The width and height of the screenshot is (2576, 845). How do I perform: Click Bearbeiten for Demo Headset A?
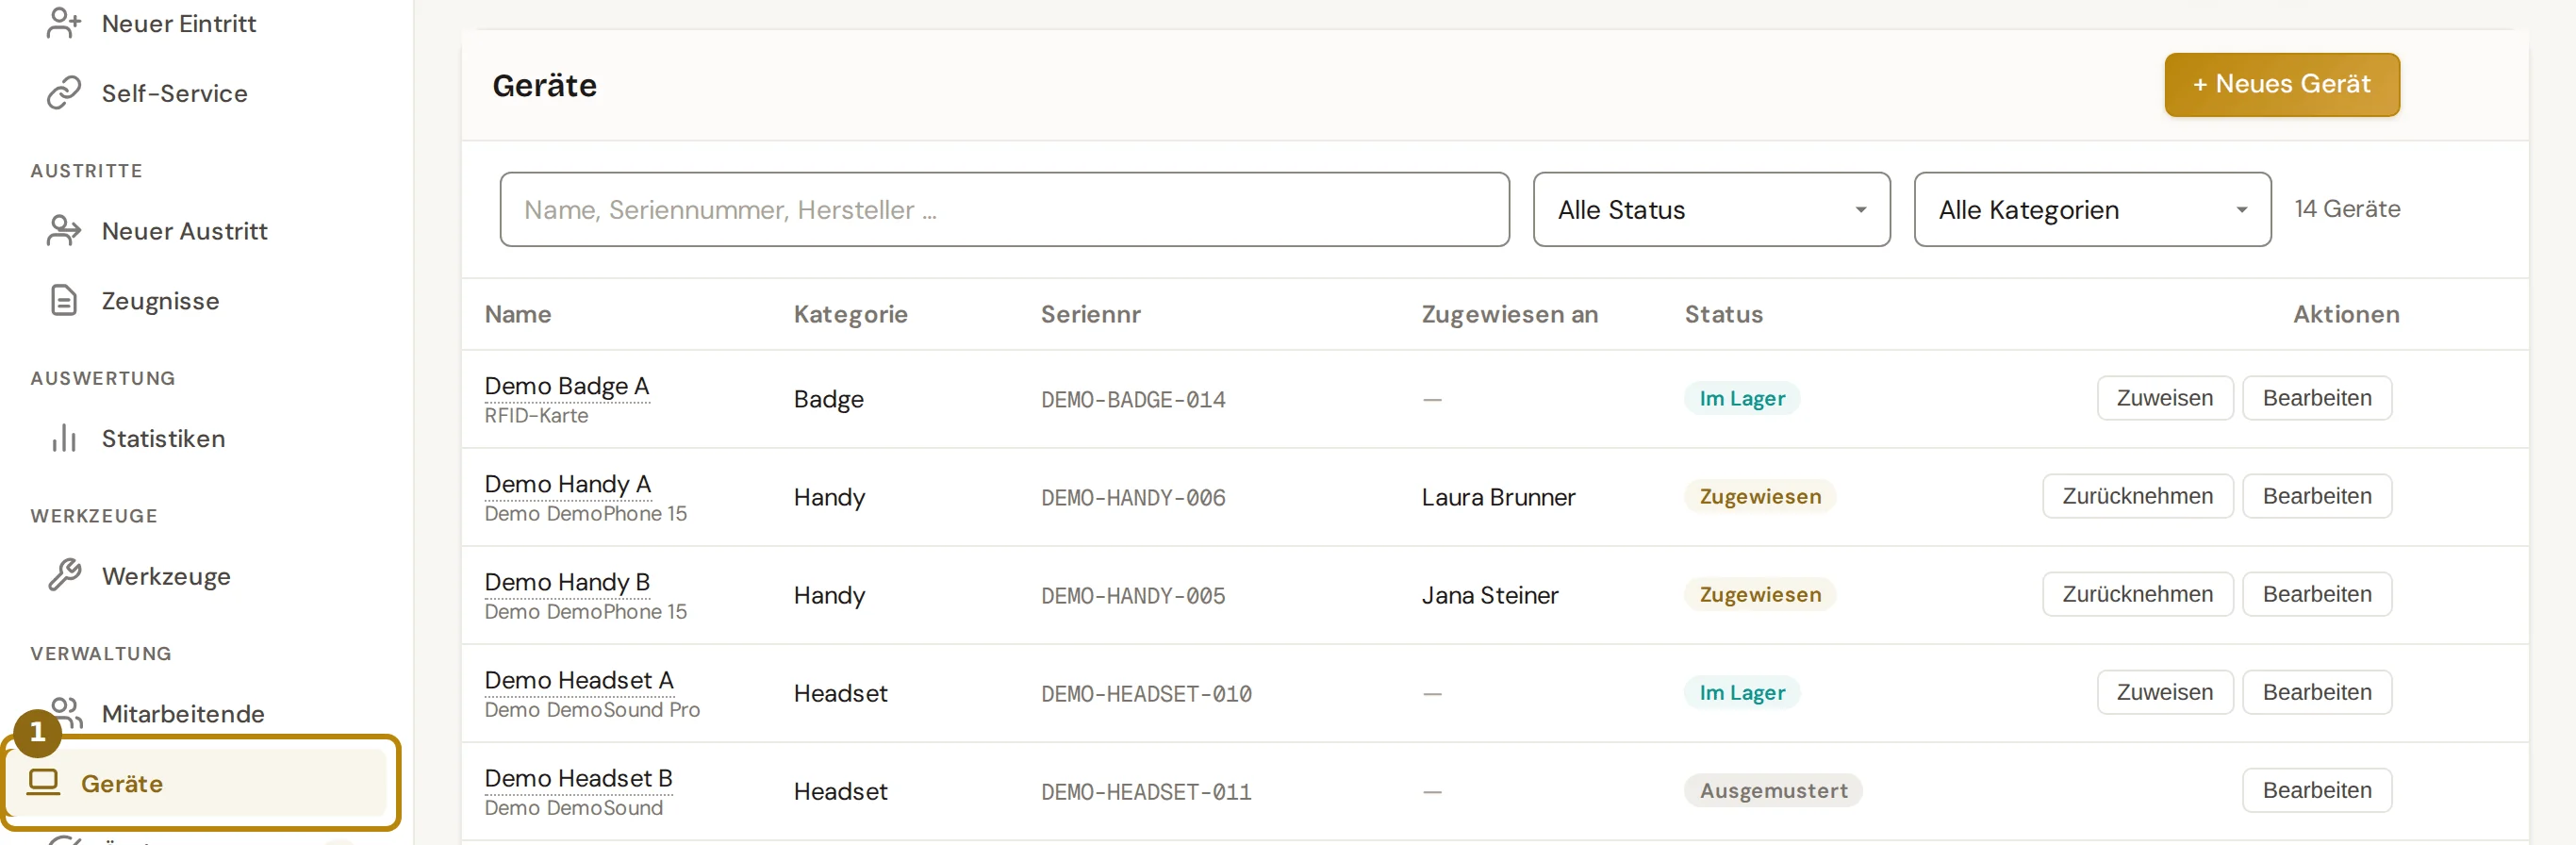tap(2316, 692)
